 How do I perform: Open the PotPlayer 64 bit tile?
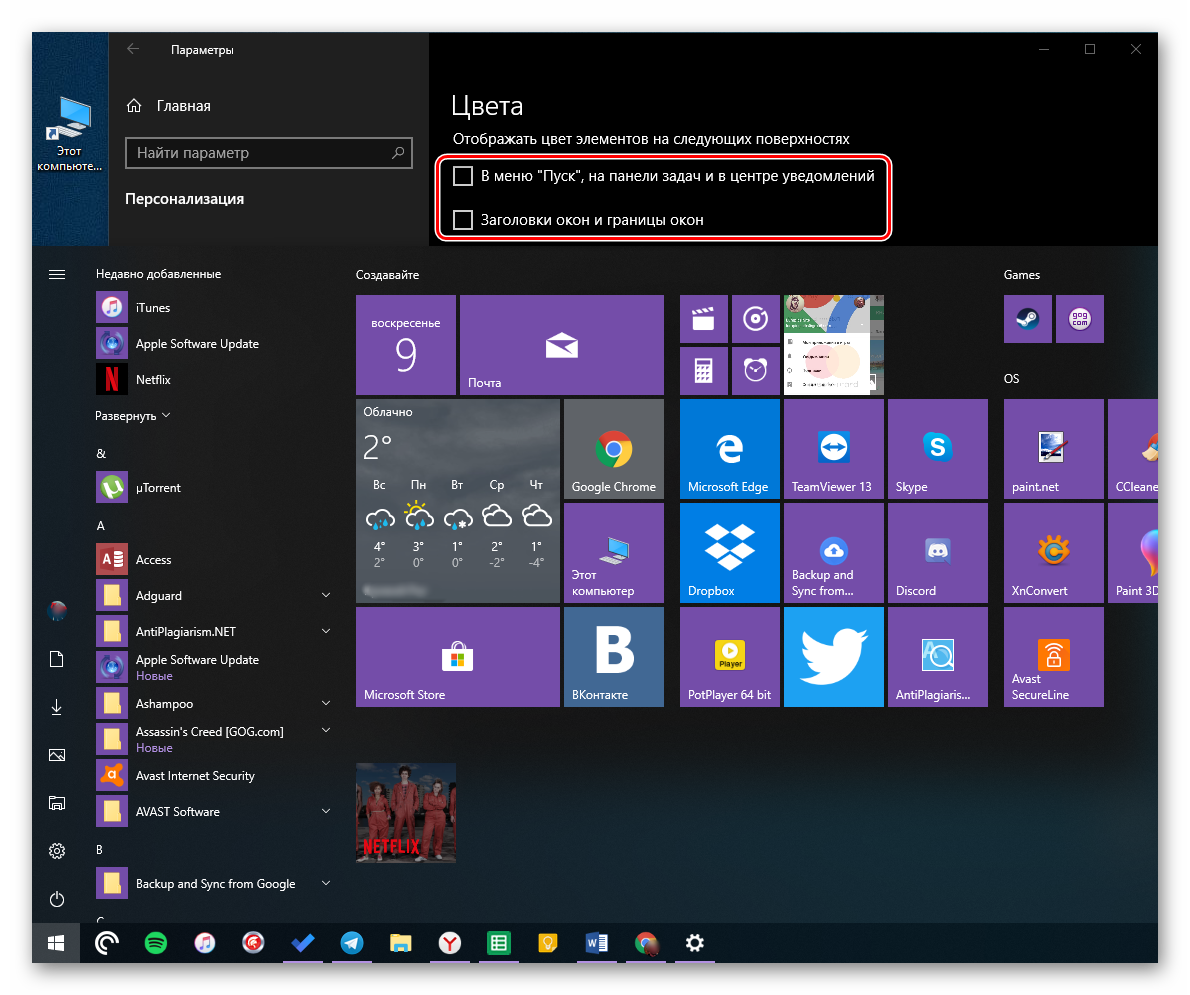(x=729, y=657)
